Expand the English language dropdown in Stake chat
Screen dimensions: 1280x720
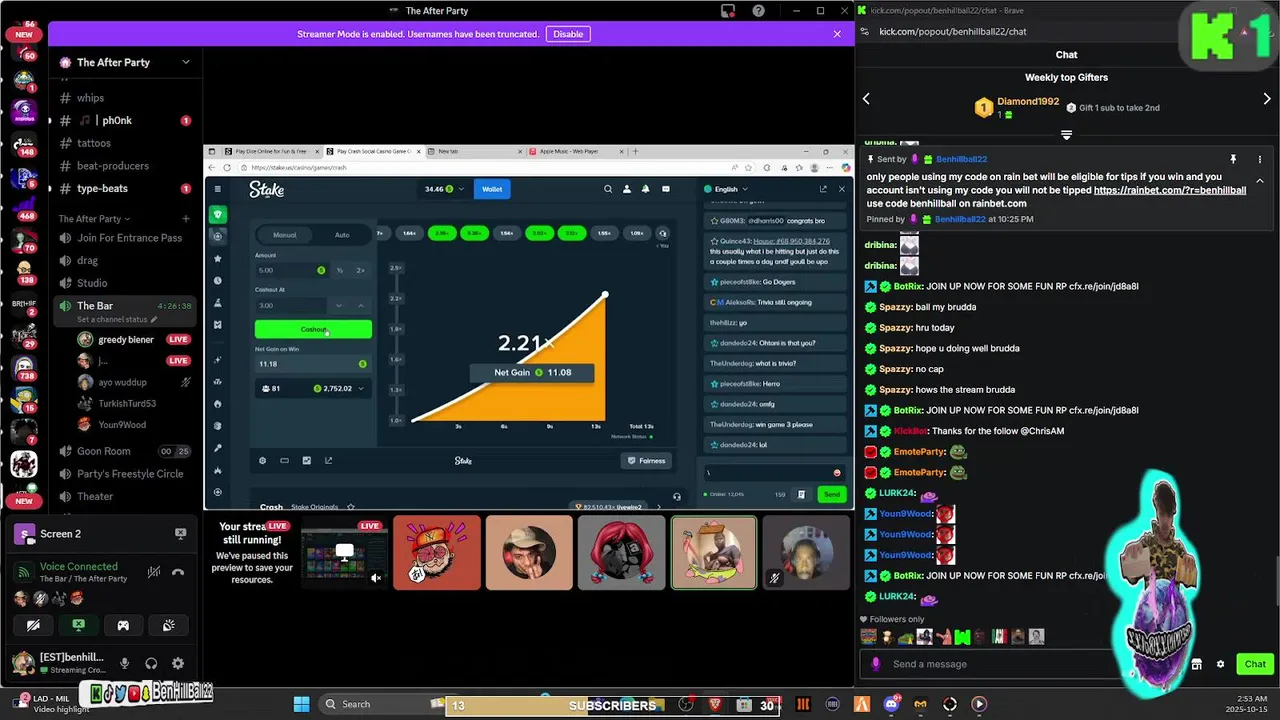pos(726,189)
